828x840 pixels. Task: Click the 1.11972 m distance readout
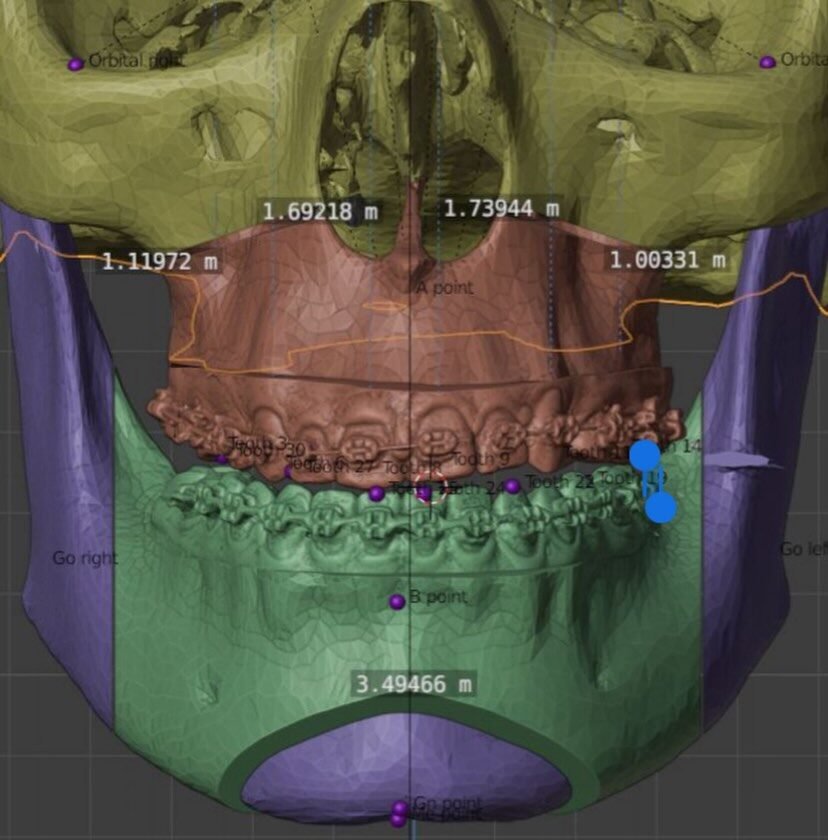click(159, 262)
